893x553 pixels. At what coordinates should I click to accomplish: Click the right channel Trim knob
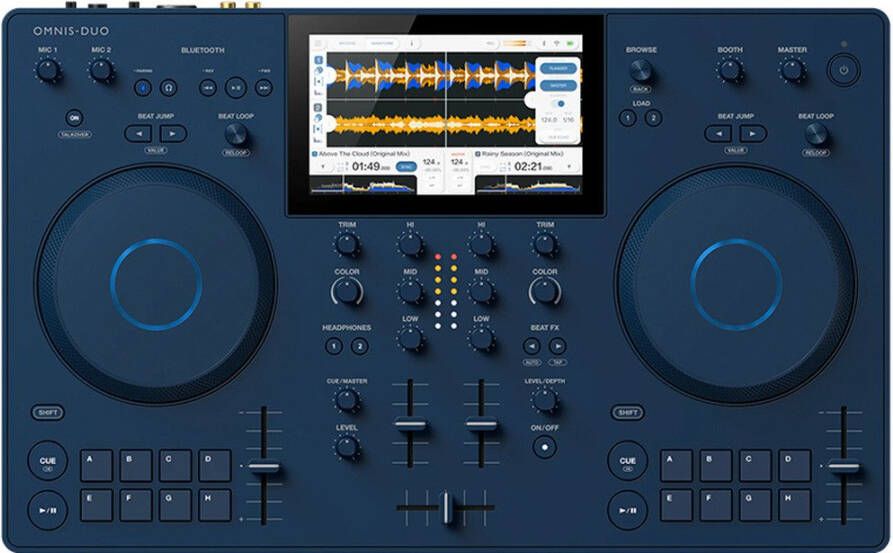point(544,245)
